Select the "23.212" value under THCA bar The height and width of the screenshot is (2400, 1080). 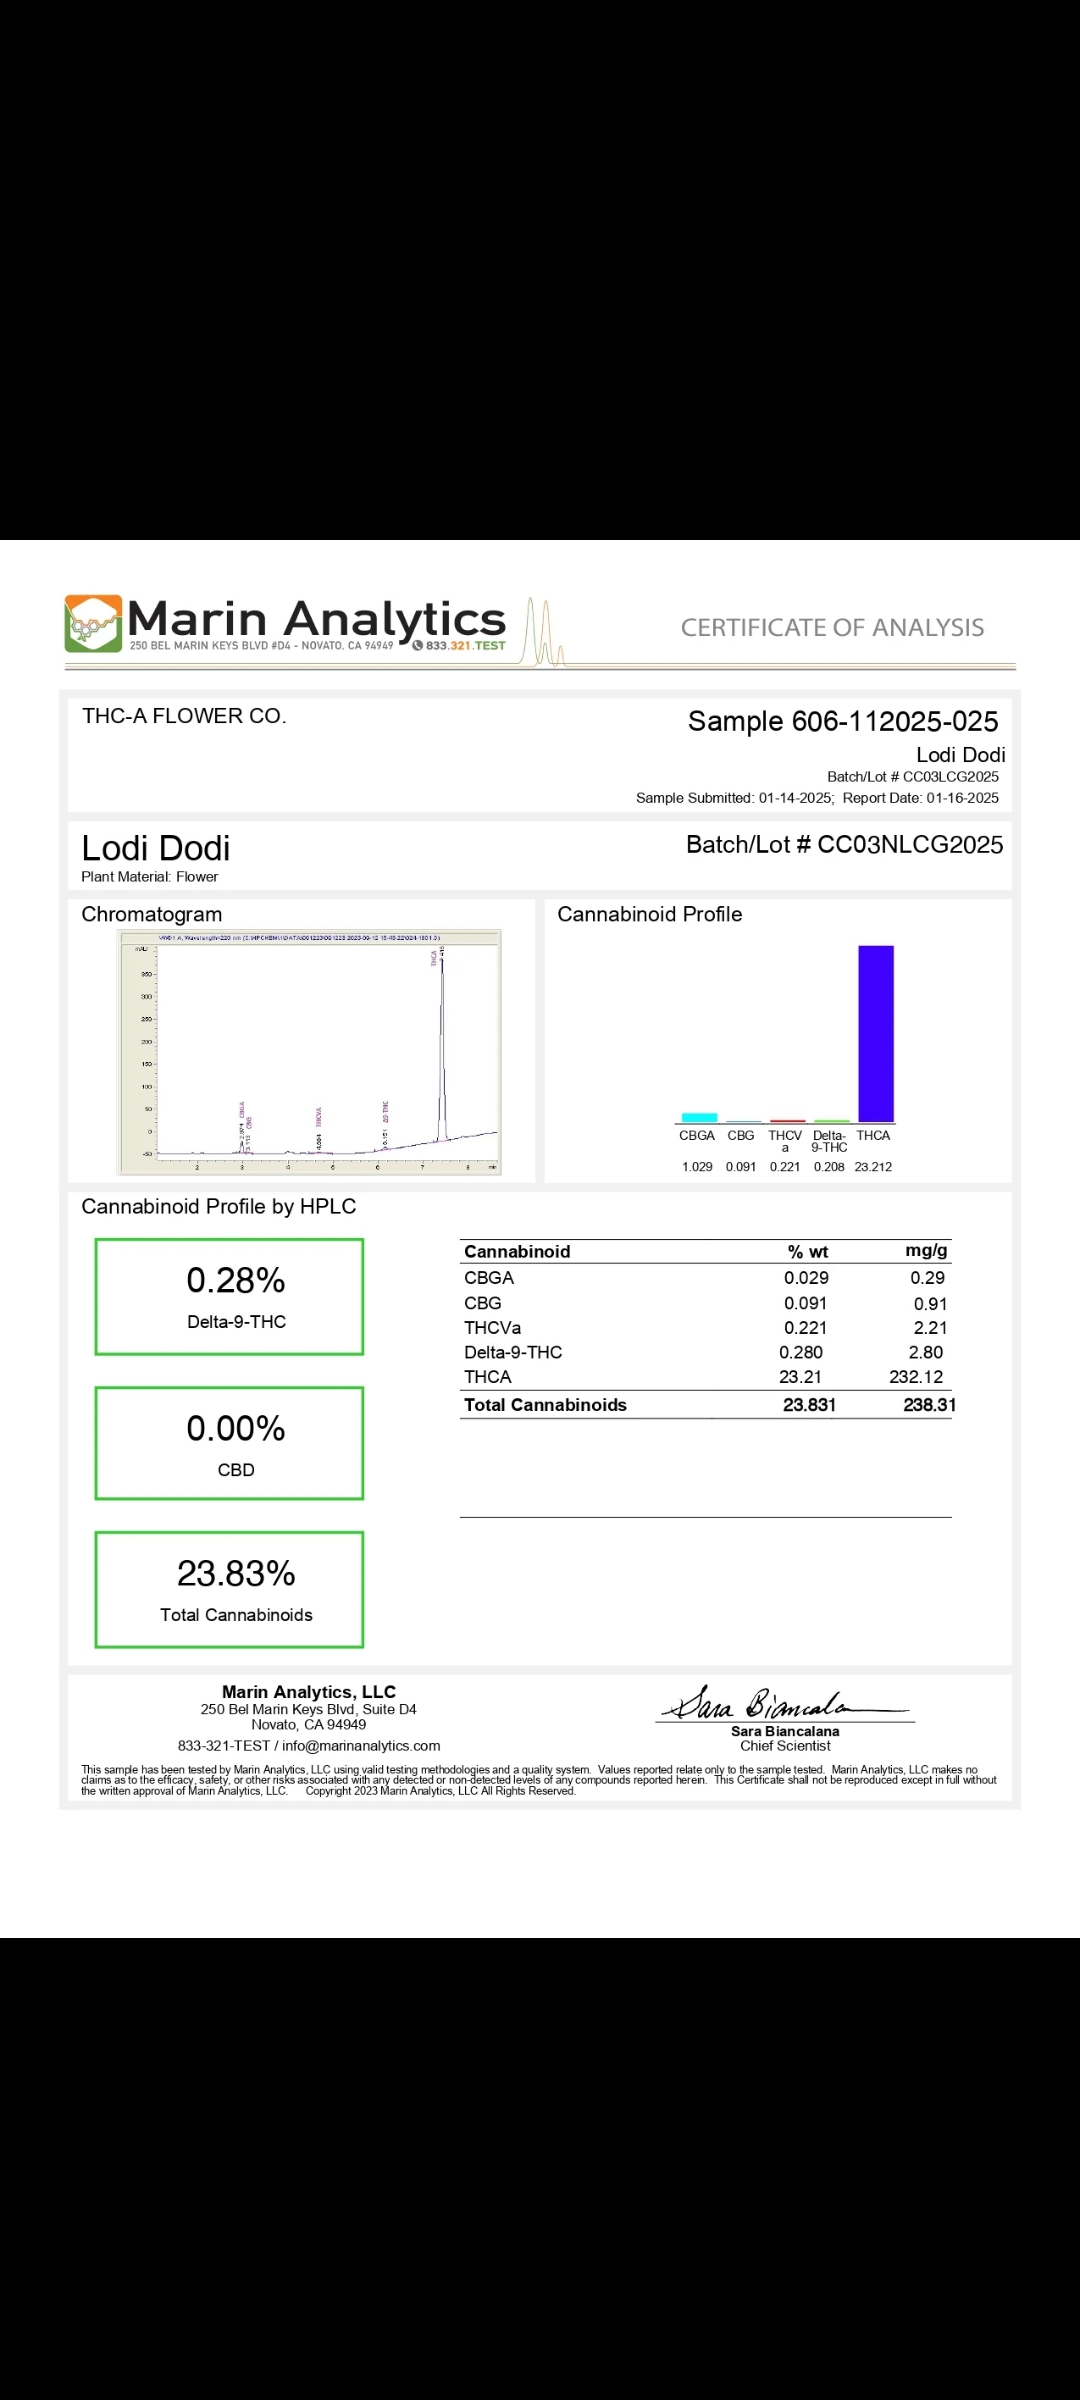point(873,1167)
